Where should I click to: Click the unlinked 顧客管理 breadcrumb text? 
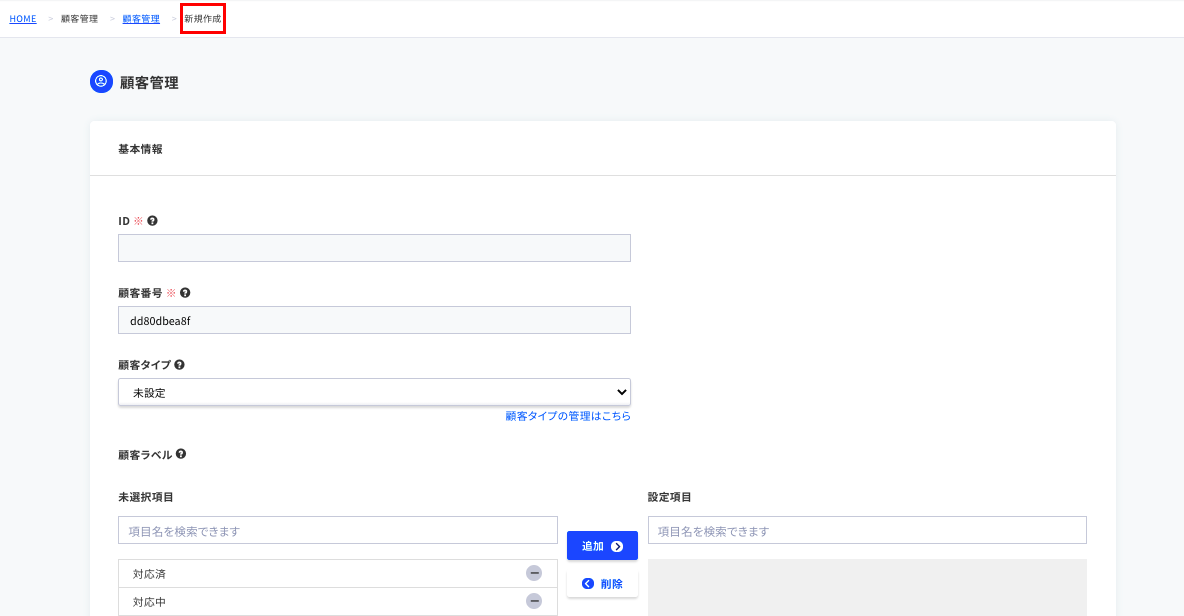[79, 19]
